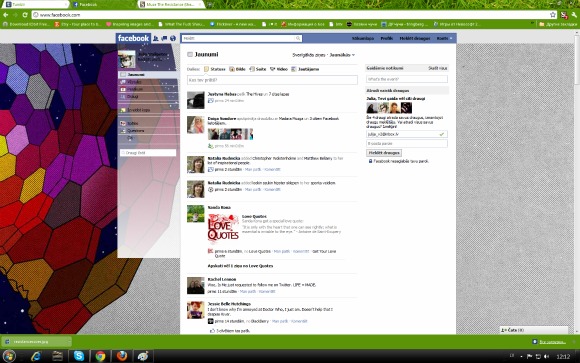Switch to the Muse The Resistance tab

coord(171,4)
